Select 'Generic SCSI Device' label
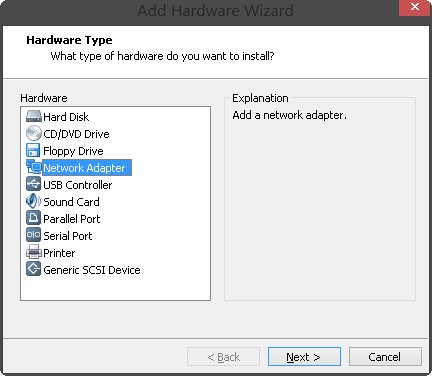The height and width of the screenshot is (376, 432). [92, 270]
